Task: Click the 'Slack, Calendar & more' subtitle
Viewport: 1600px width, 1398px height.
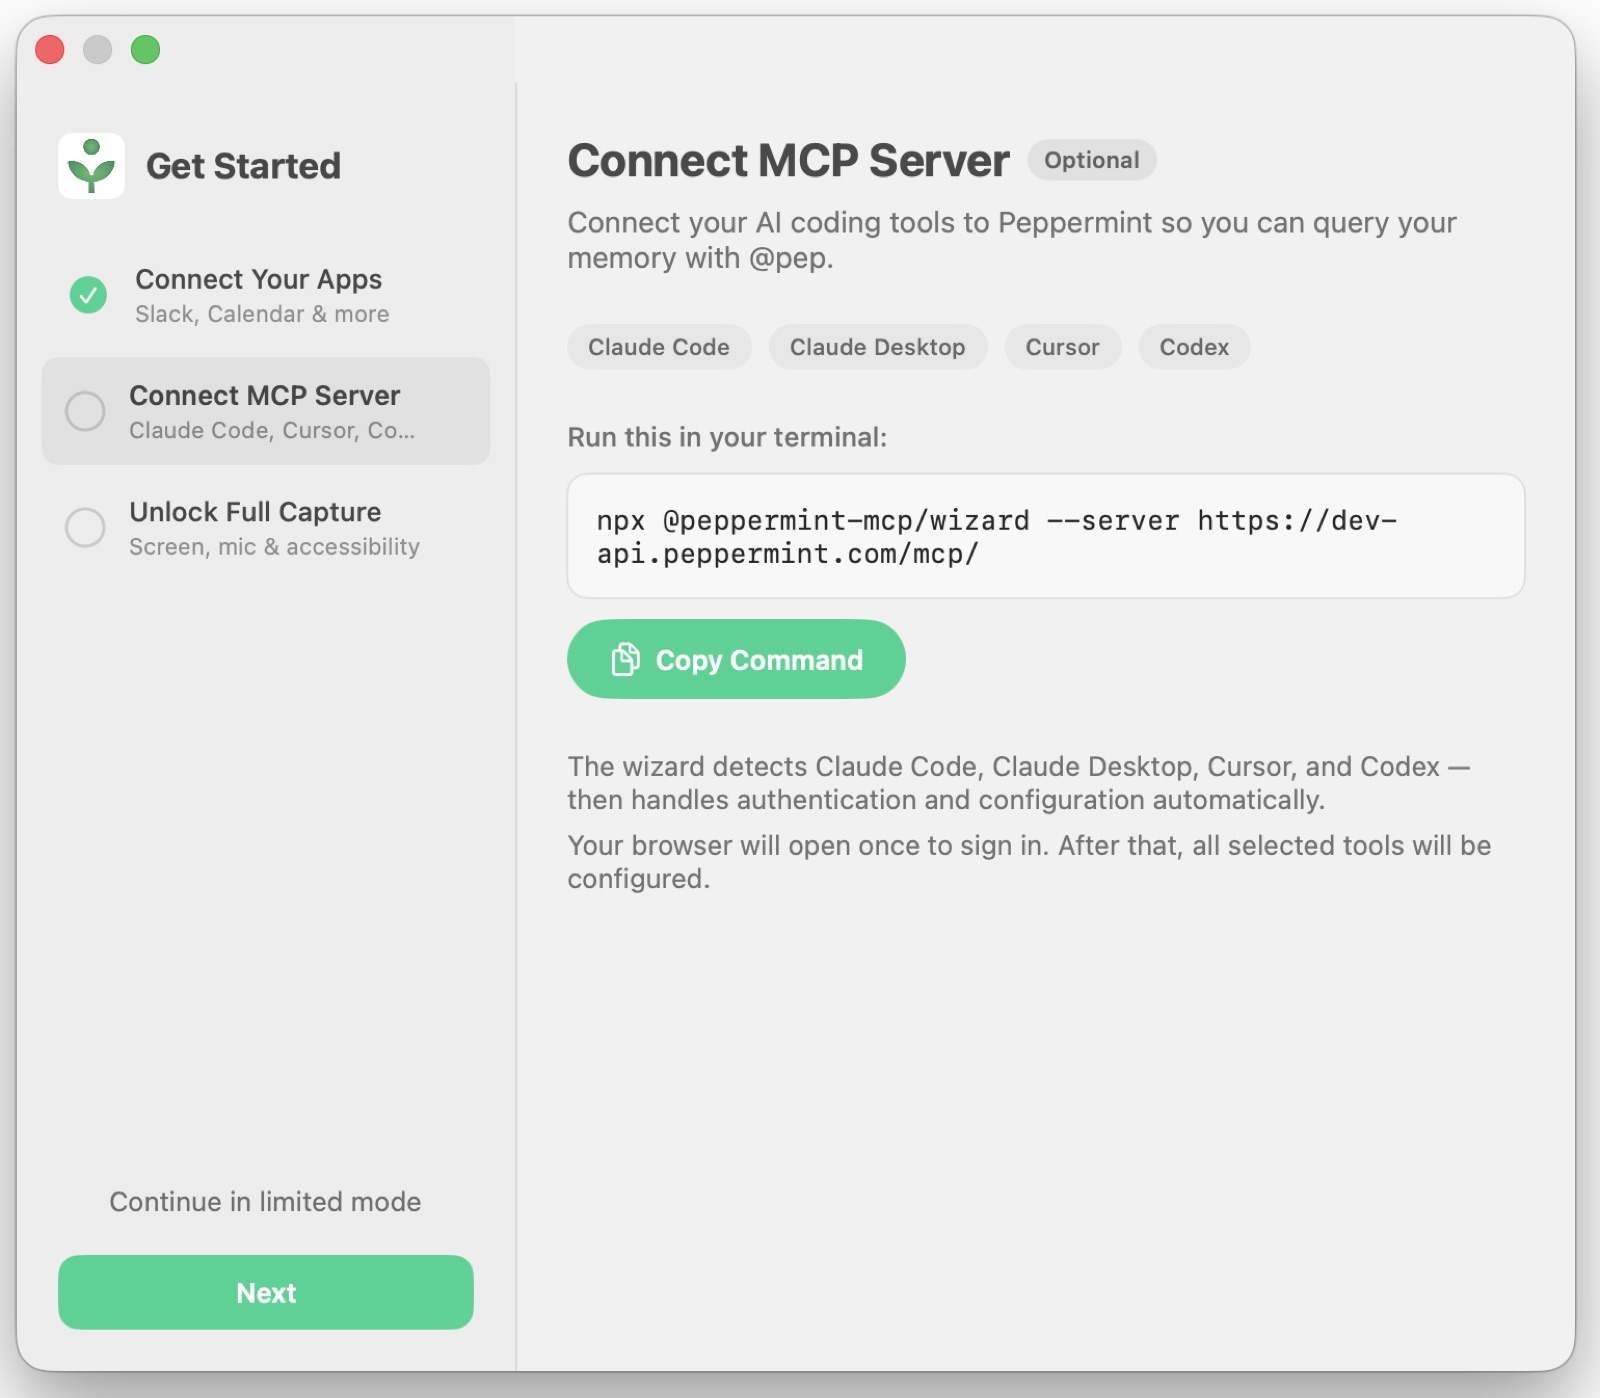Action: click(262, 314)
